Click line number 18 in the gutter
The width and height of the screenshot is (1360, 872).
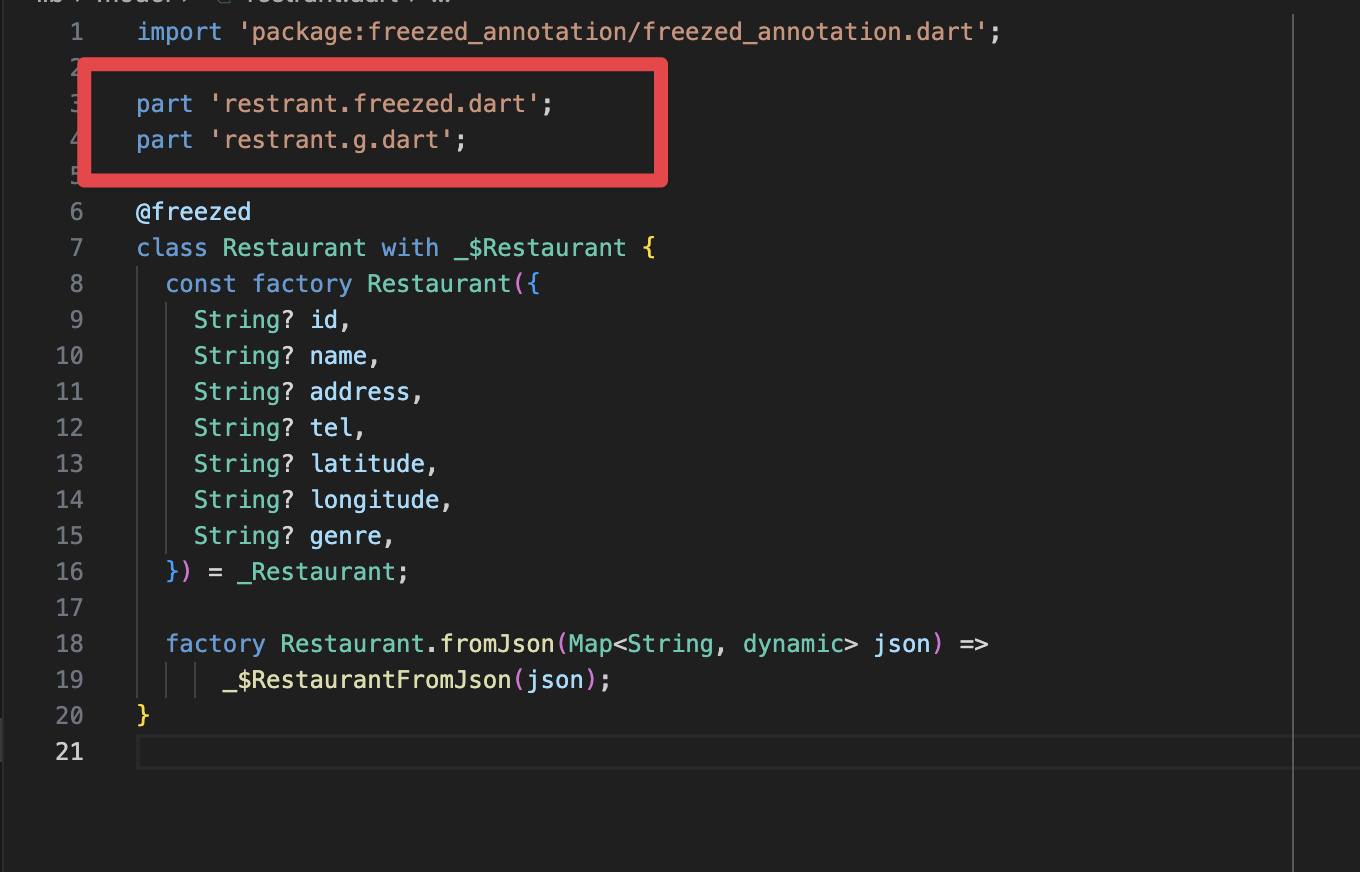[70, 644]
